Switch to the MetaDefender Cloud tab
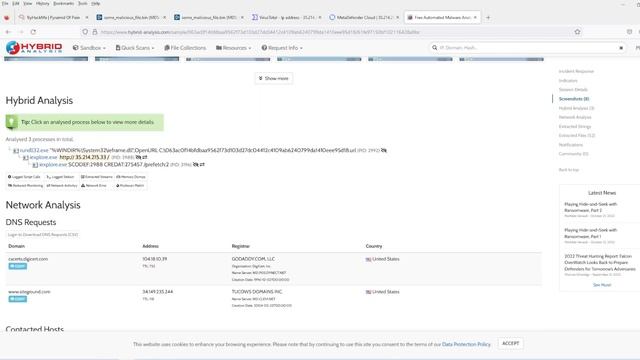This screenshot has width=640, height=360. (x=364, y=18)
